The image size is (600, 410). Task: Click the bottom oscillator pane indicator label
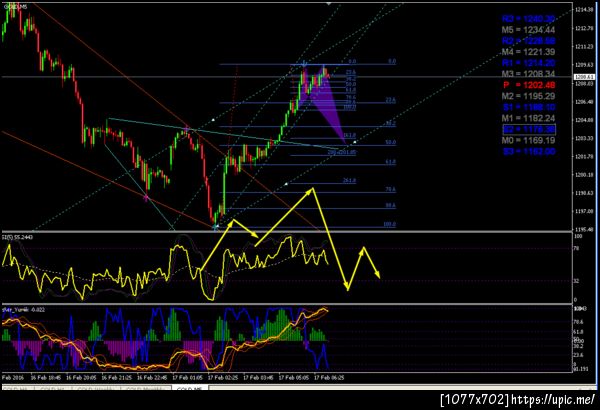tap(23, 309)
